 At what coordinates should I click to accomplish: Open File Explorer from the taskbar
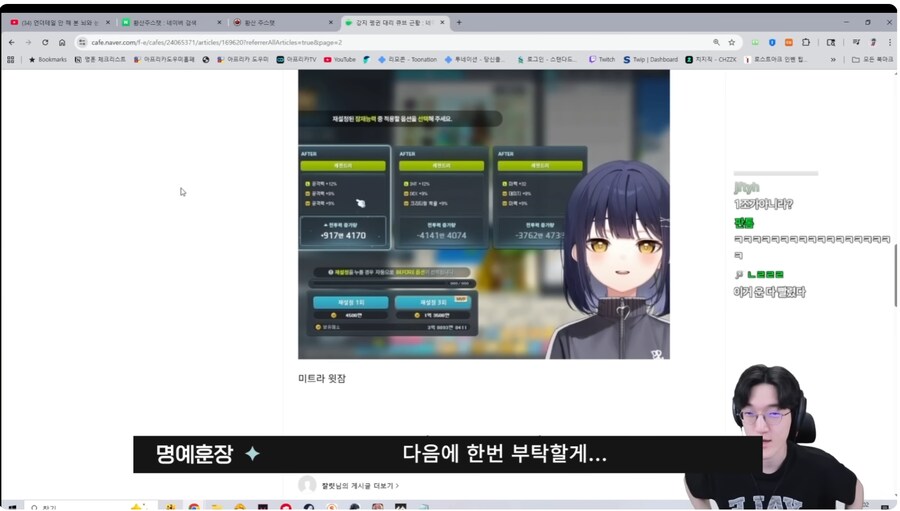coord(216,507)
